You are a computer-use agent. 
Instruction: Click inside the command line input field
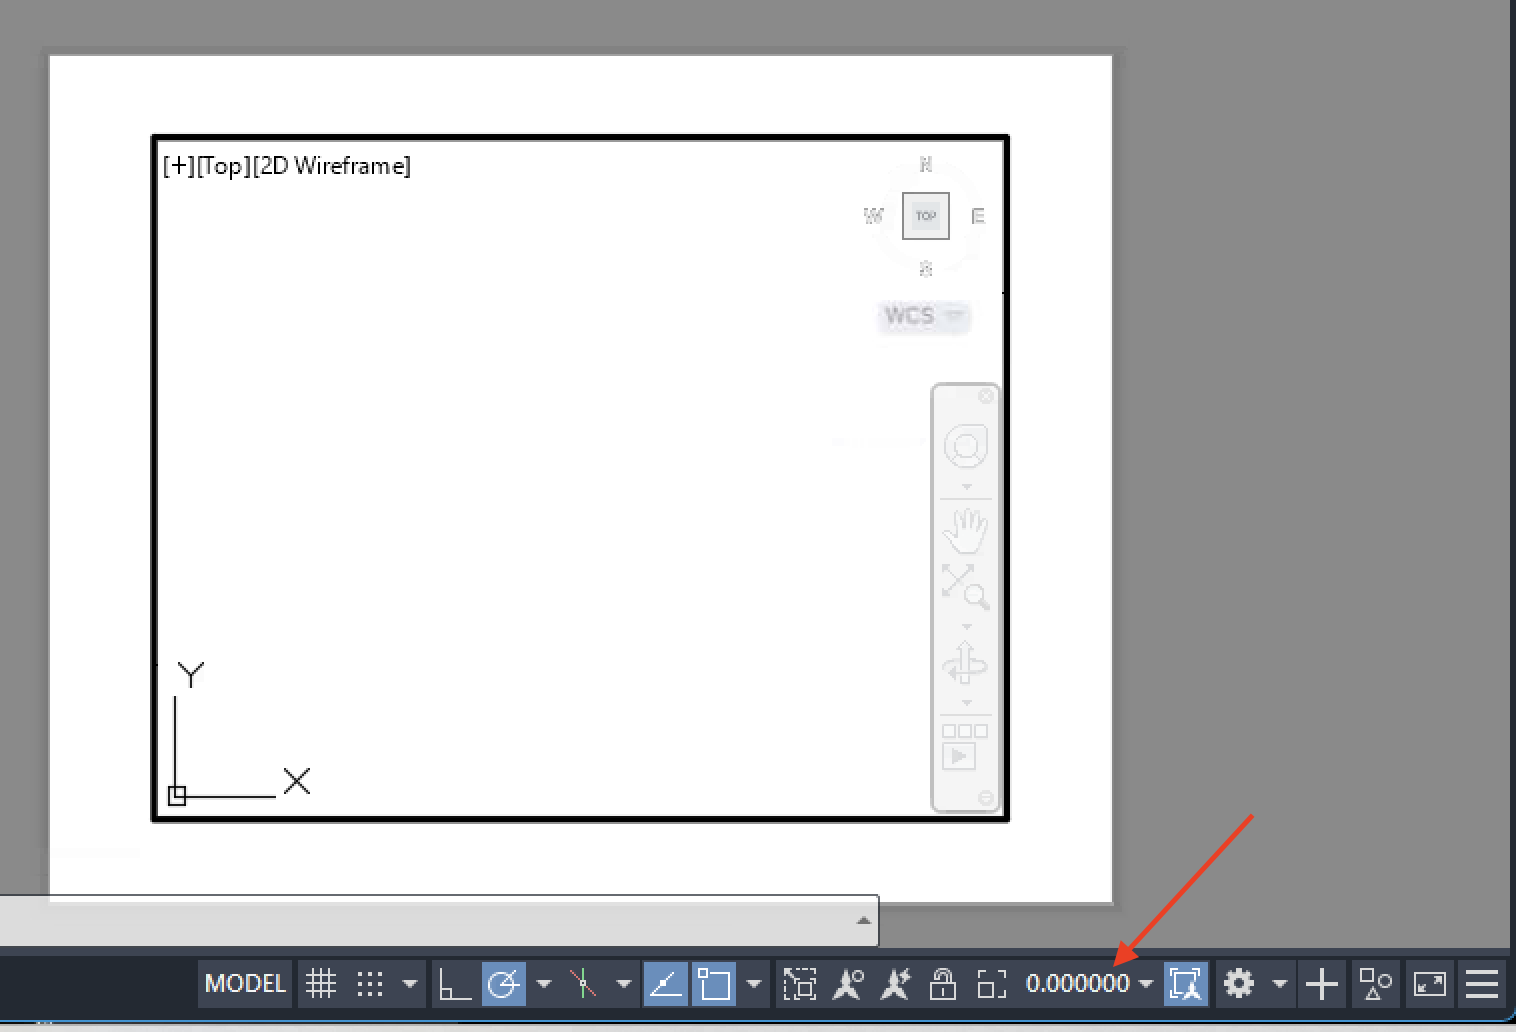click(430, 921)
